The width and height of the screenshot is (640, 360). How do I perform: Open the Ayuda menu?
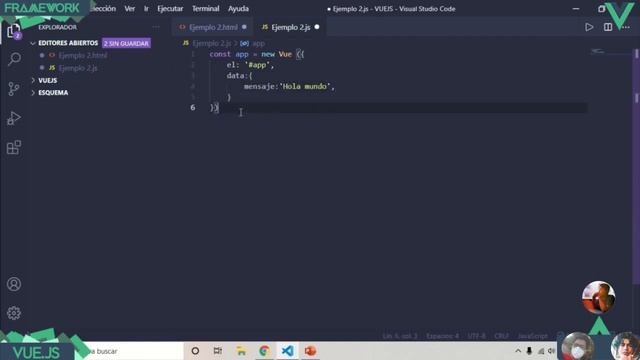238,9
